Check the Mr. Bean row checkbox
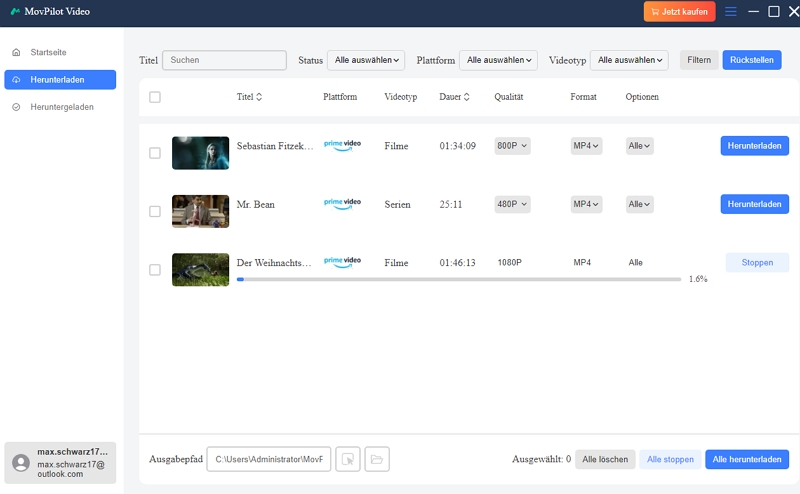The image size is (800, 494). (x=154, y=211)
